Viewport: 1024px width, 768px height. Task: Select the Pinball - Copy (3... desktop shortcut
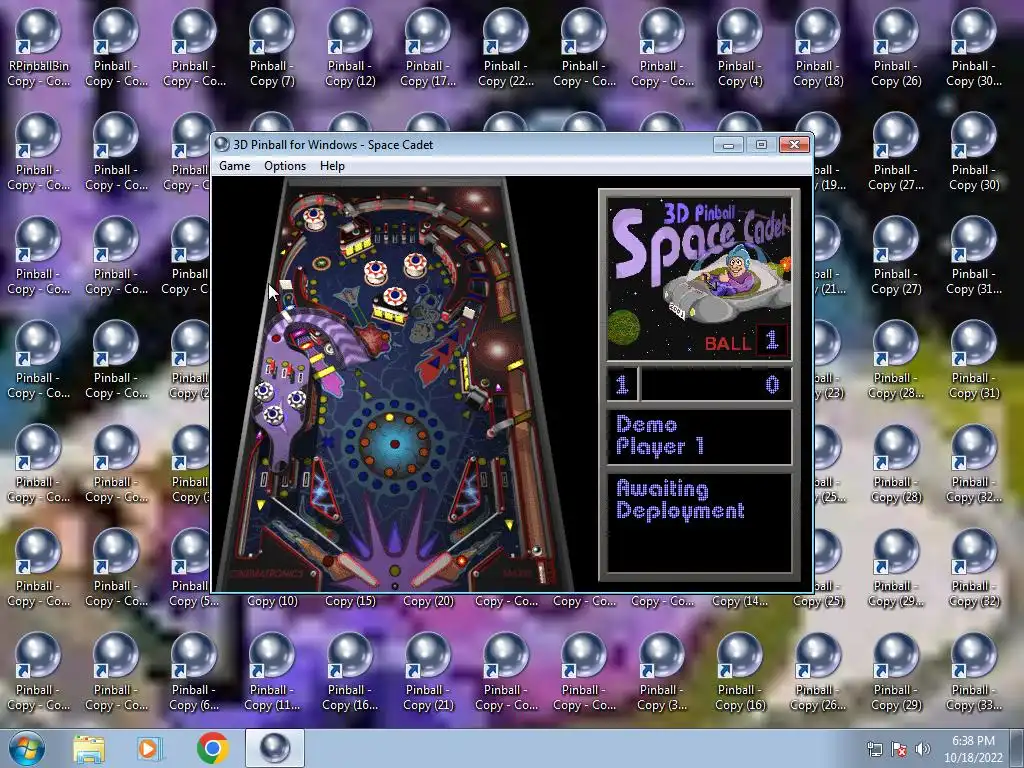662,673
